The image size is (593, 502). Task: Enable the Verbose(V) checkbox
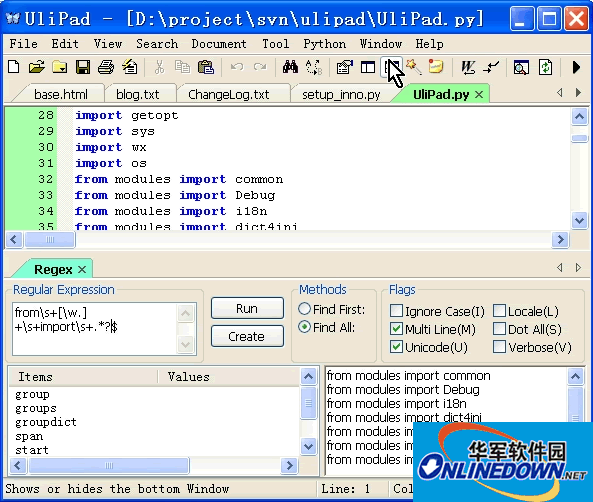coord(499,347)
